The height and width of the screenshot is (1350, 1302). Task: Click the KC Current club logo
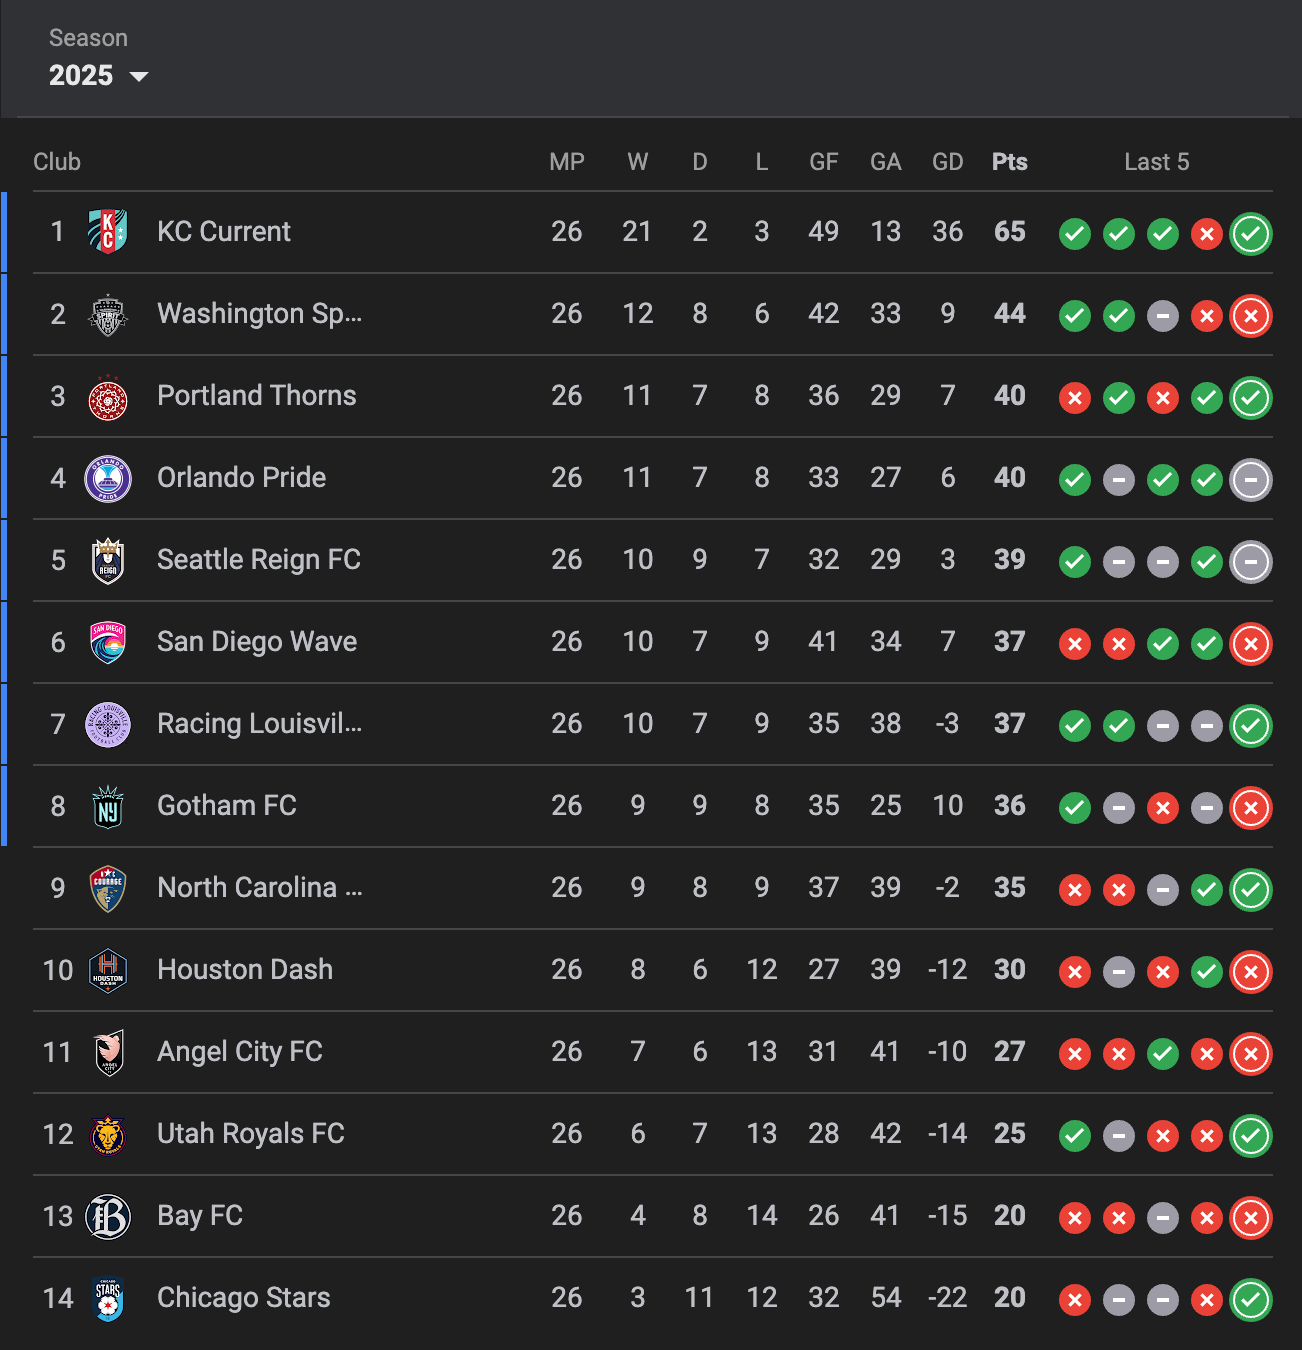tap(108, 232)
